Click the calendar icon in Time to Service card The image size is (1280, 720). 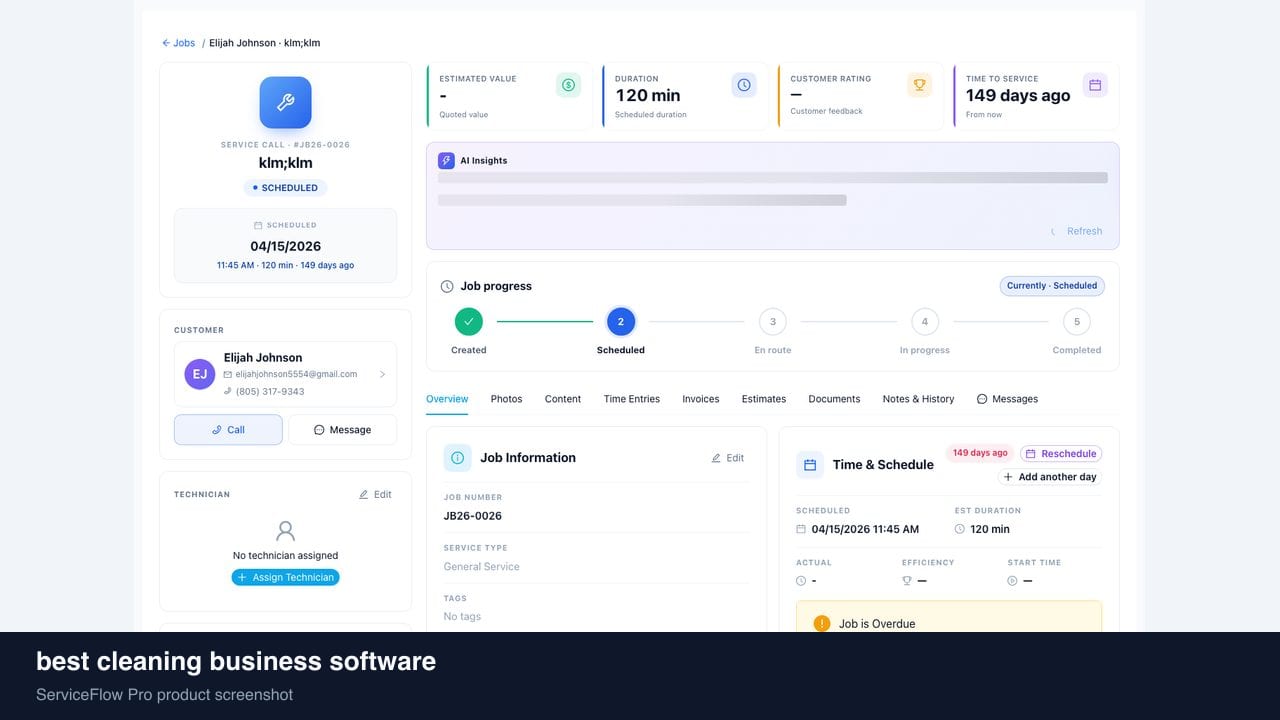(x=1095, y=85)
